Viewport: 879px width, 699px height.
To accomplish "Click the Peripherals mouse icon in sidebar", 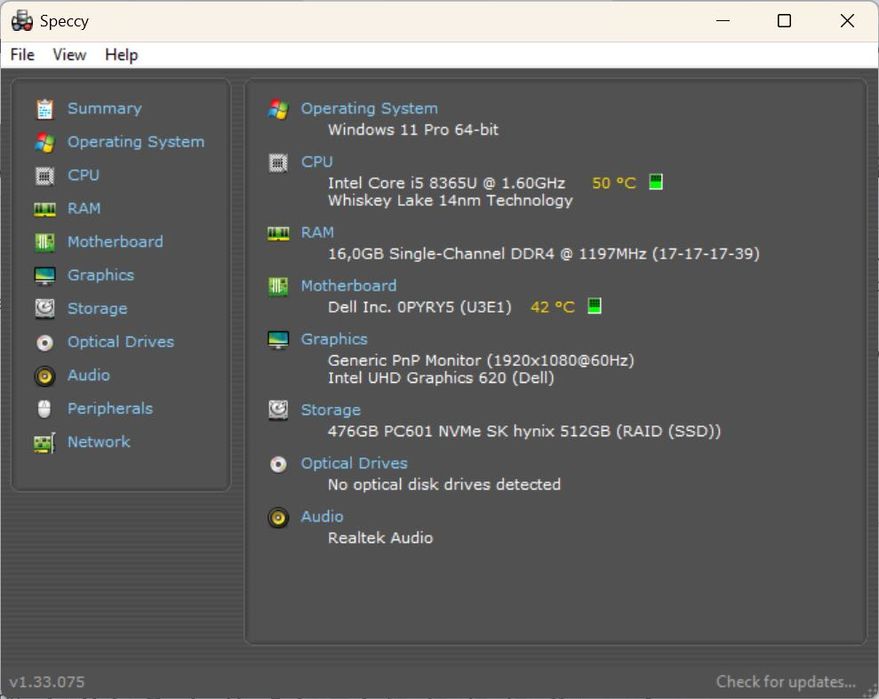I will click(x=44, y=409).
